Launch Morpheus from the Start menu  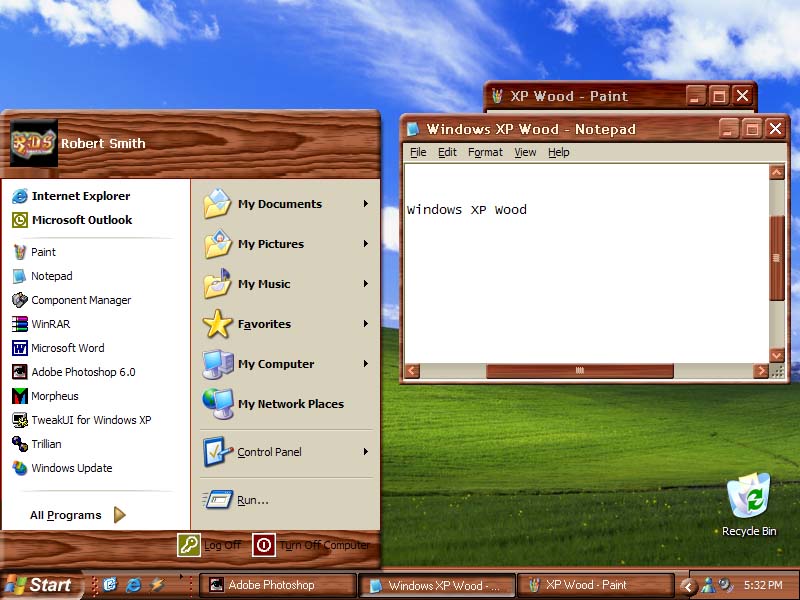tap(45, 396)
